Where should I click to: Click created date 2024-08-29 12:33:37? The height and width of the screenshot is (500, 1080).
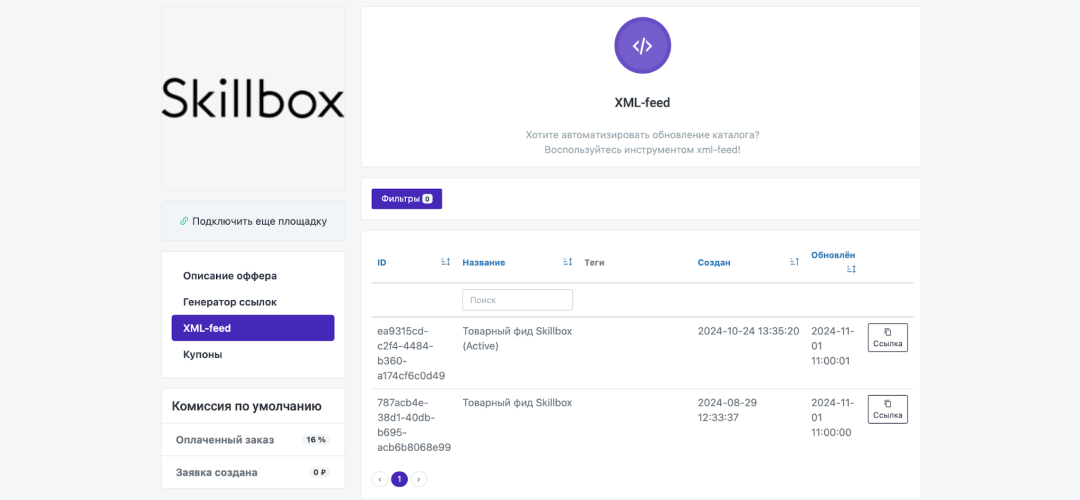click(727, 410)
